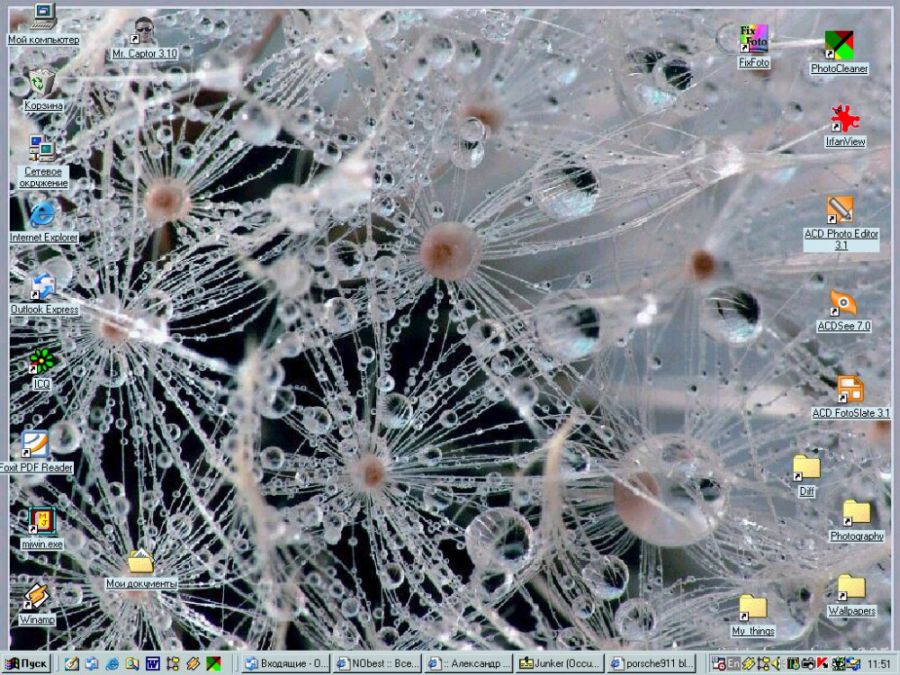Click the En language indicator in tray
The height and width of the screenshot is (675, 900).
[x=734, y=664]
